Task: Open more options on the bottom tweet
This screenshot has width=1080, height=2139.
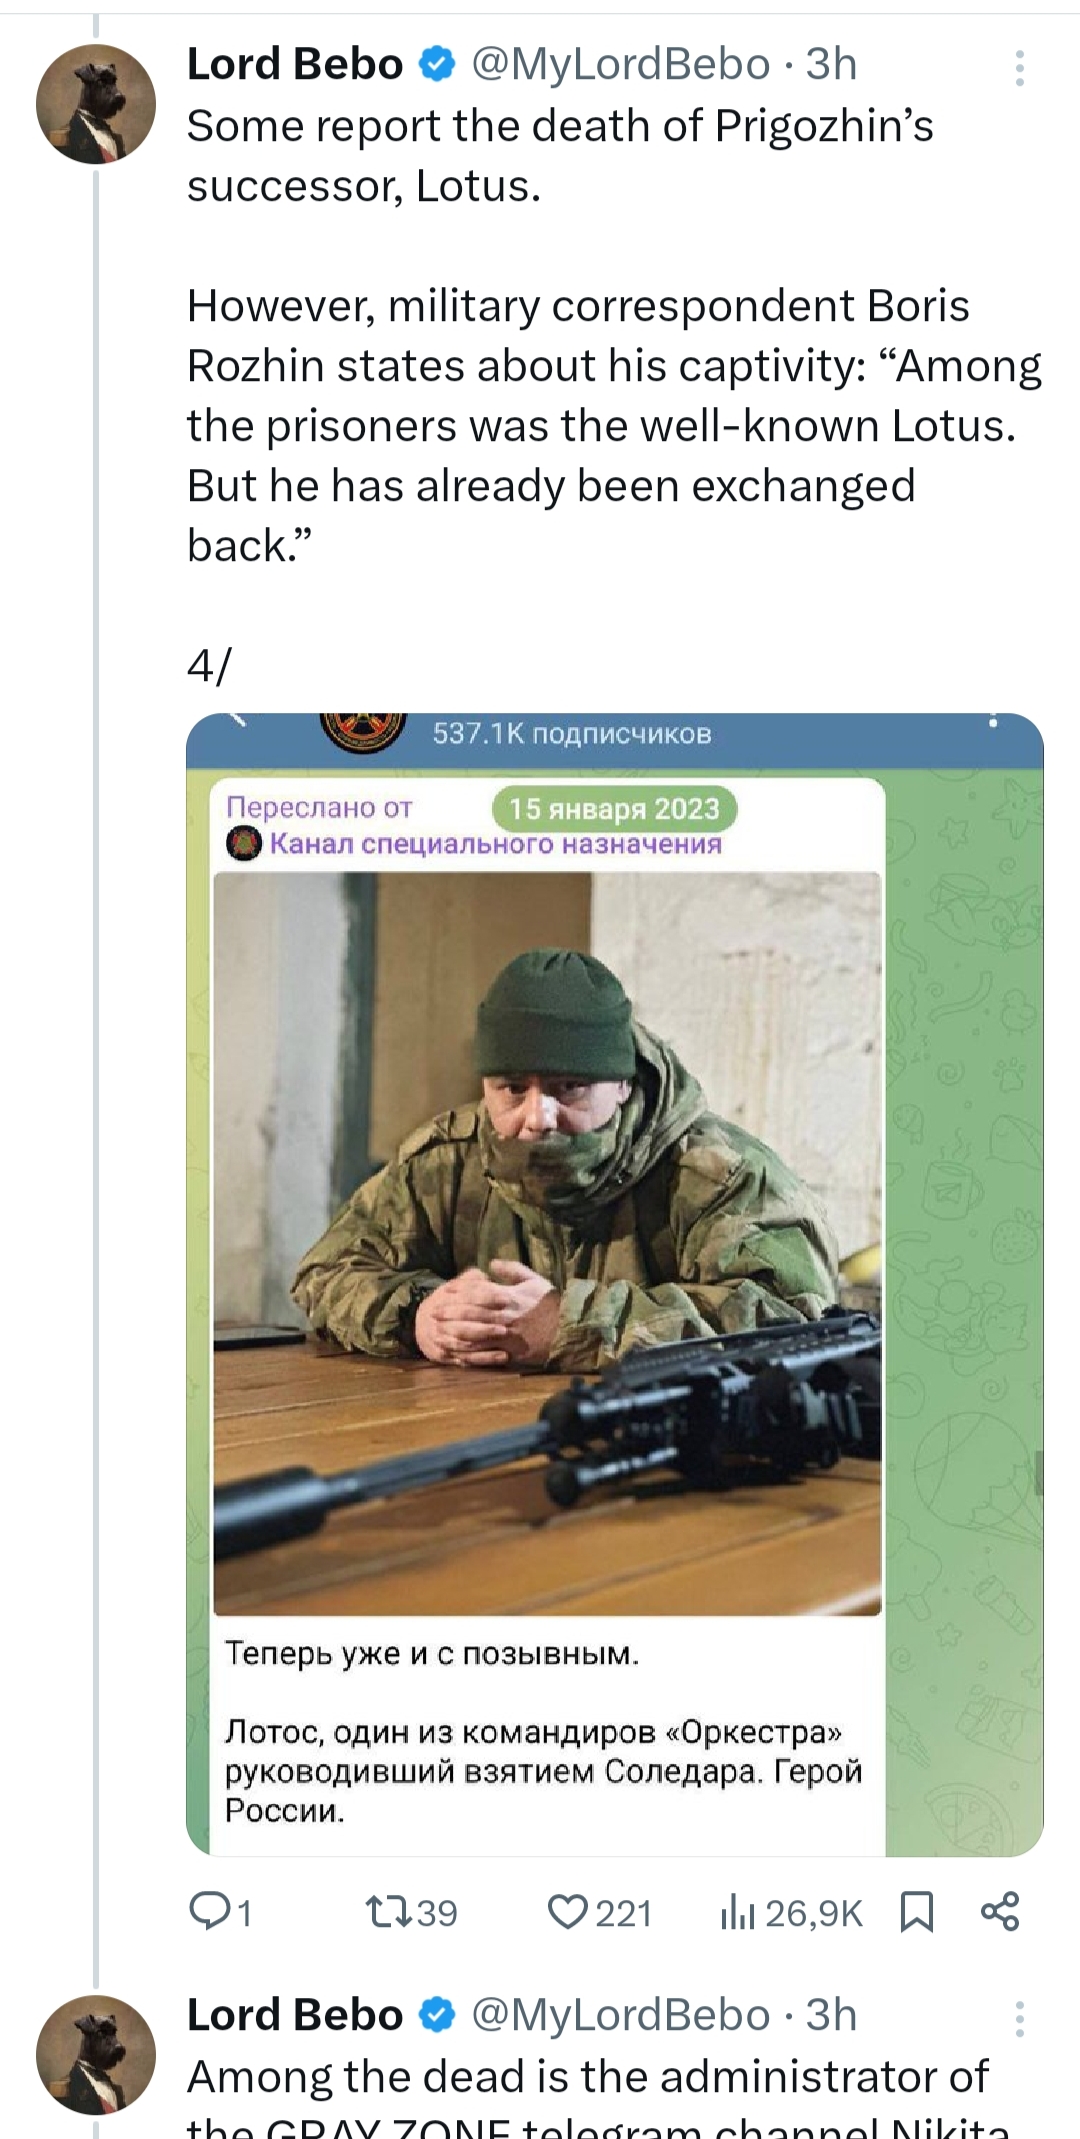Action: click(1019, 2019)
